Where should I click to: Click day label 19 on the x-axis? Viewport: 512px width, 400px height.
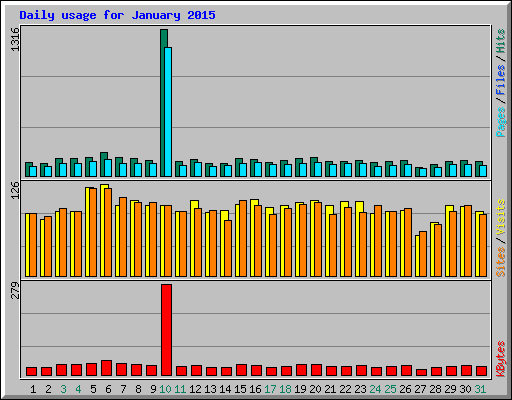[300, 389]
